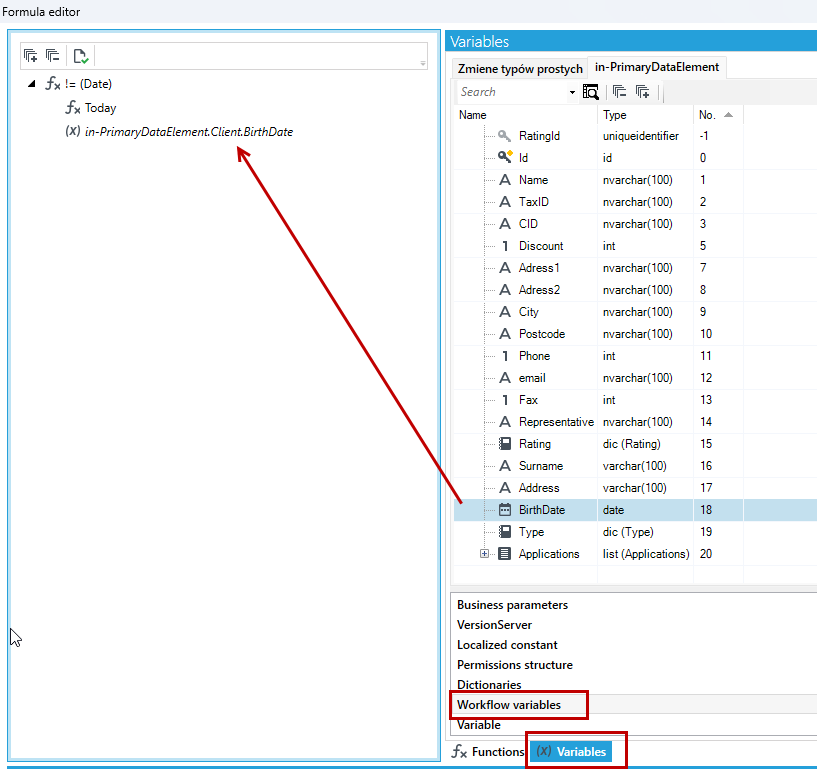
Task: Click the list icon beside Applications
Action: click(x=504, y=553)
